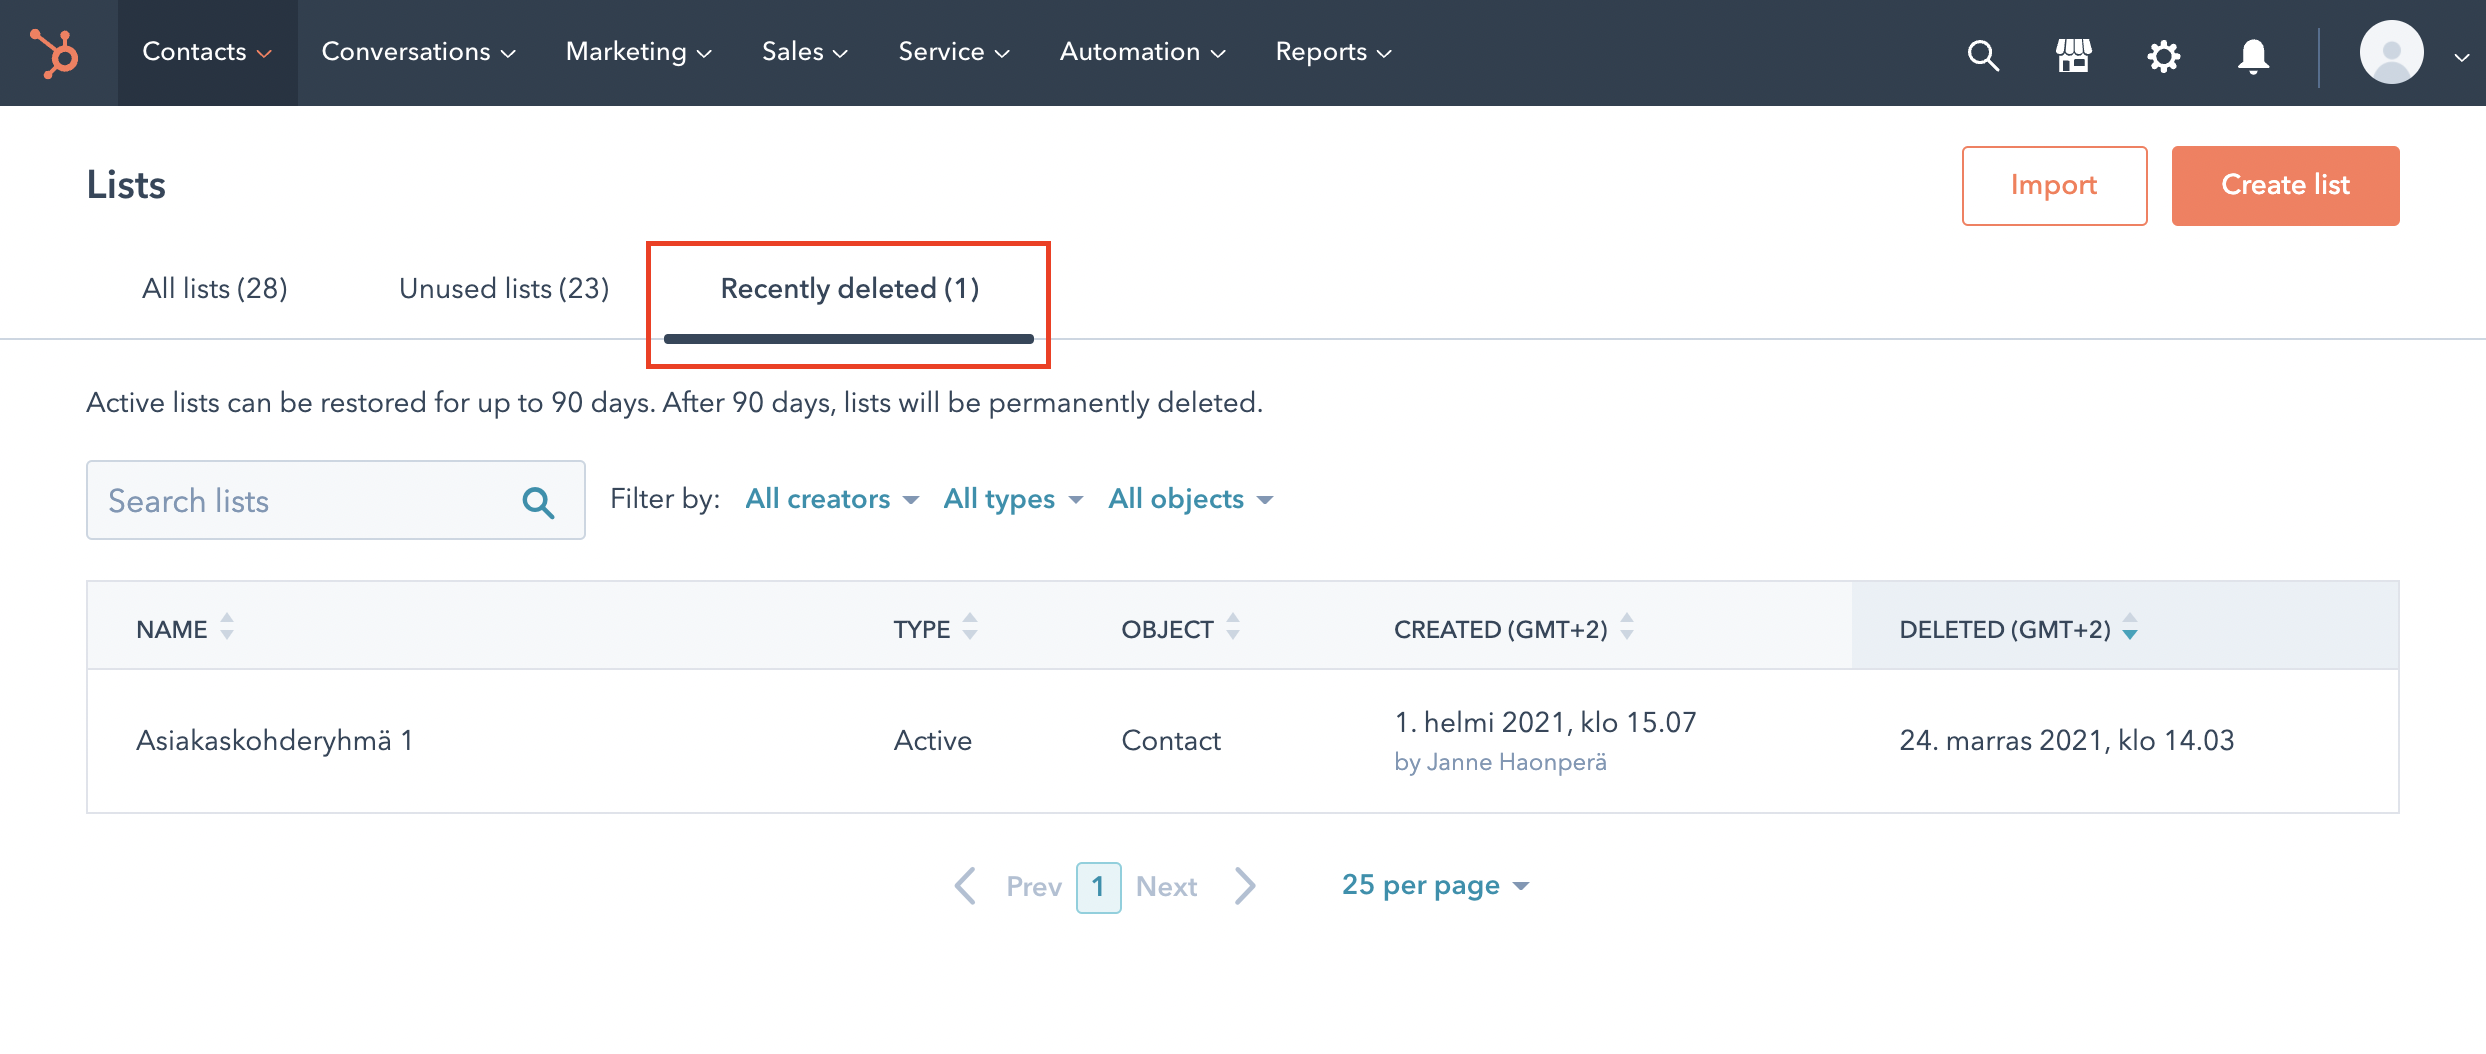Expand the account menu chevron

pos(2461,57)
